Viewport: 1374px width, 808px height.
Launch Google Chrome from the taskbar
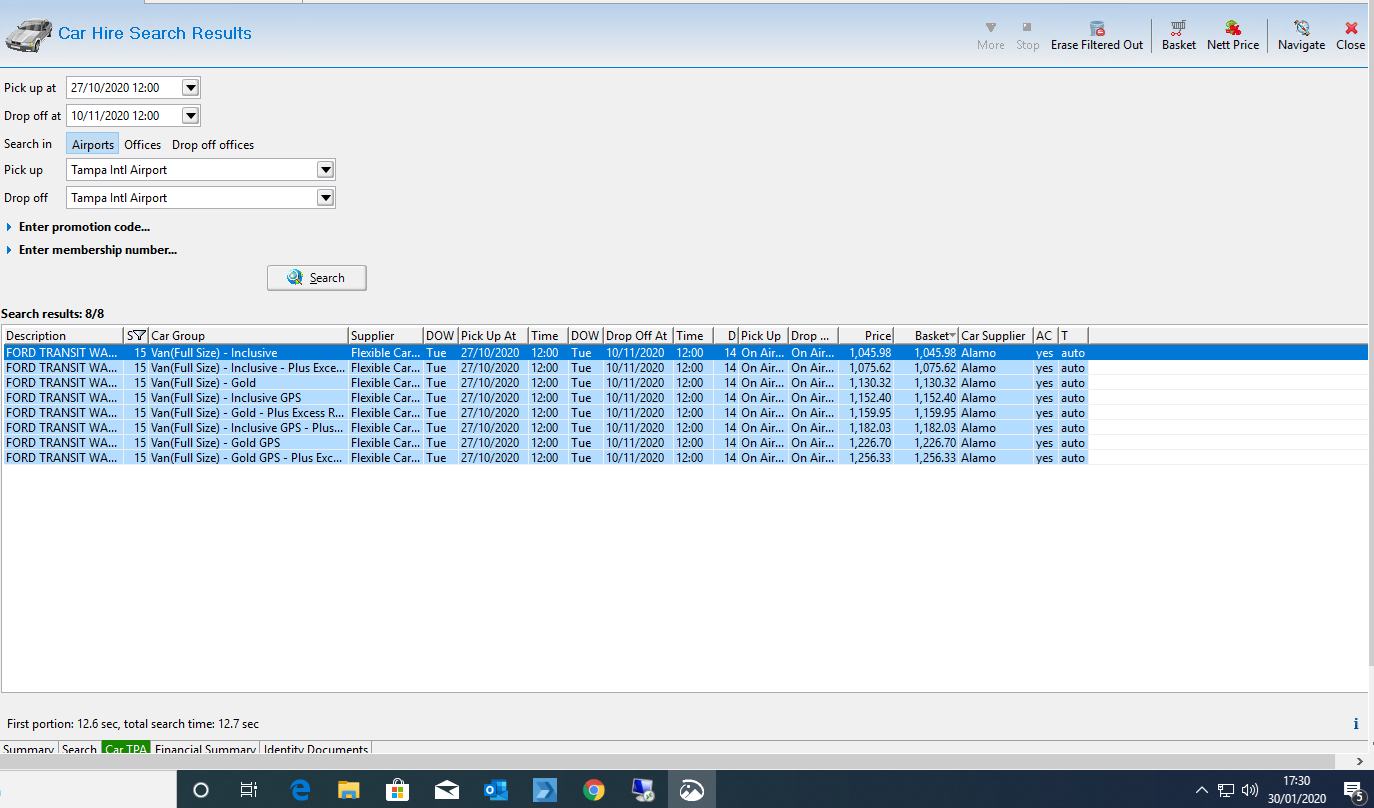(x=594, y=790)
